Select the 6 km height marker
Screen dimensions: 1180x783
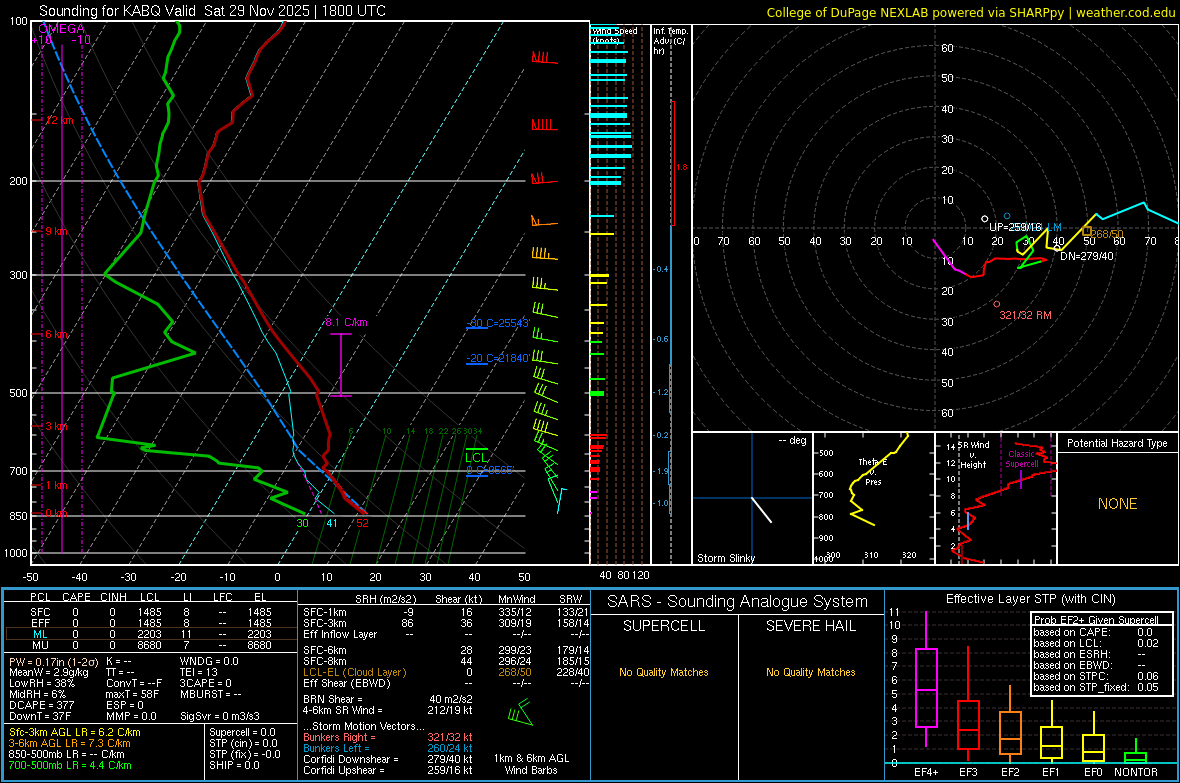56,334
